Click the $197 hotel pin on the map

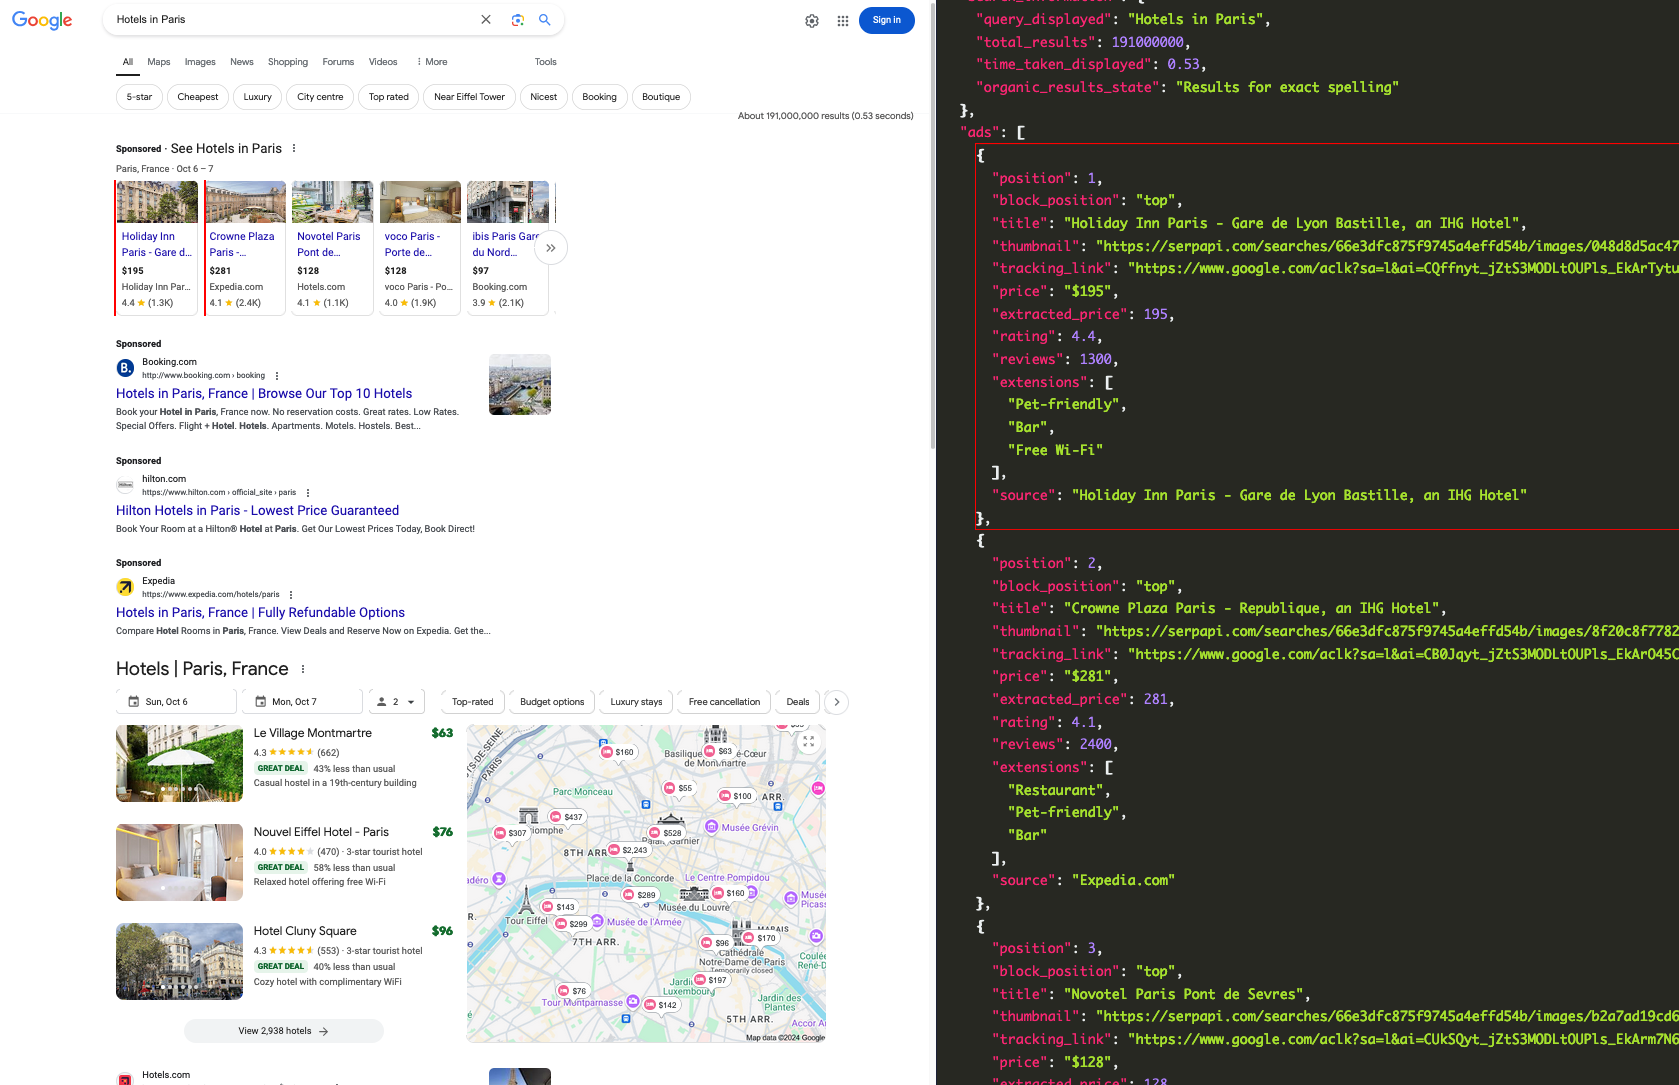(x=711, y=980)
